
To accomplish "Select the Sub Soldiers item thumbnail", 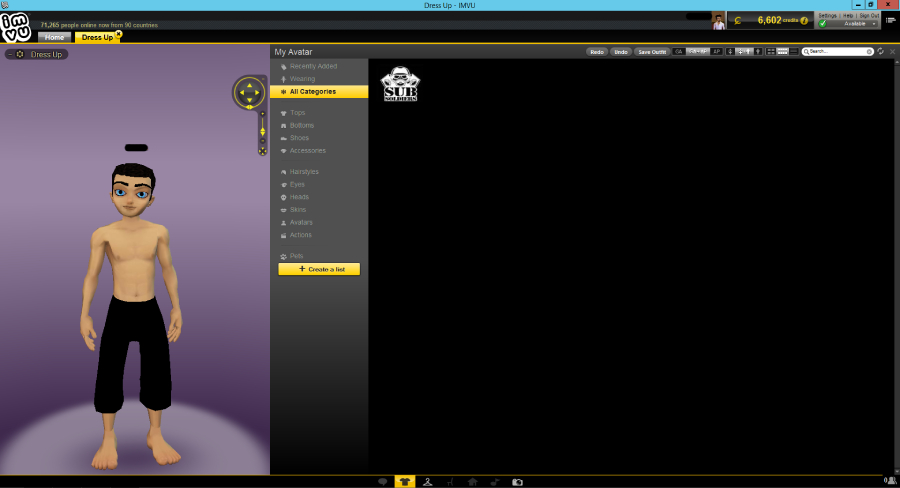I will point(400,84).
